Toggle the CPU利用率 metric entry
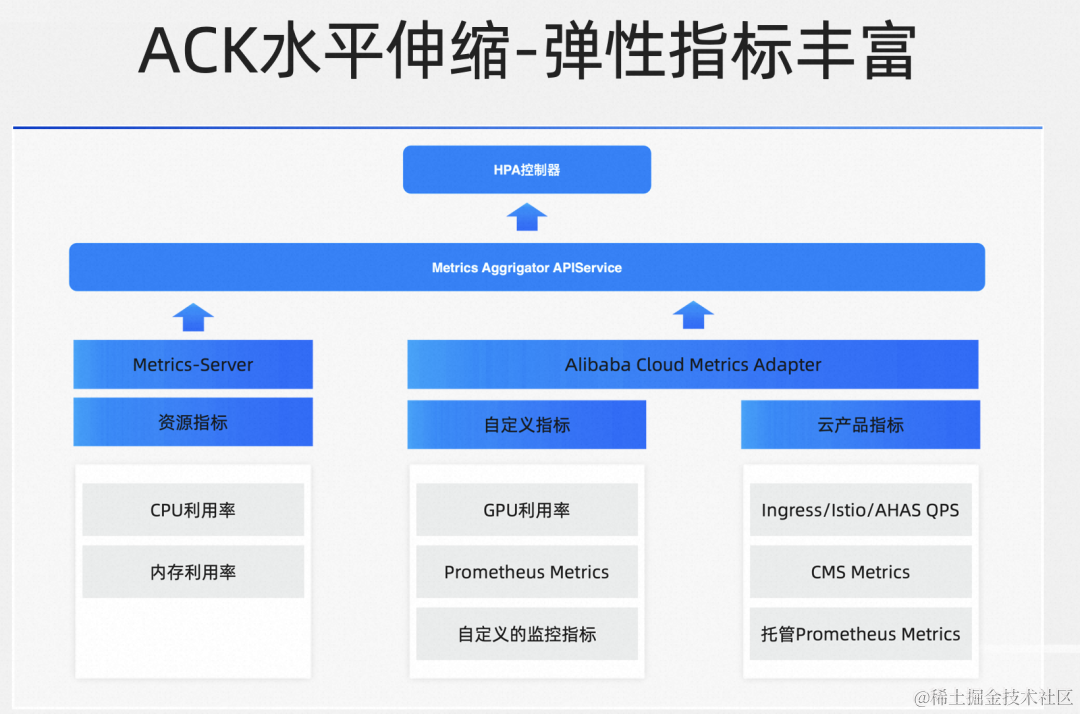The image size is (1080, 714). [x=192, y=510]
